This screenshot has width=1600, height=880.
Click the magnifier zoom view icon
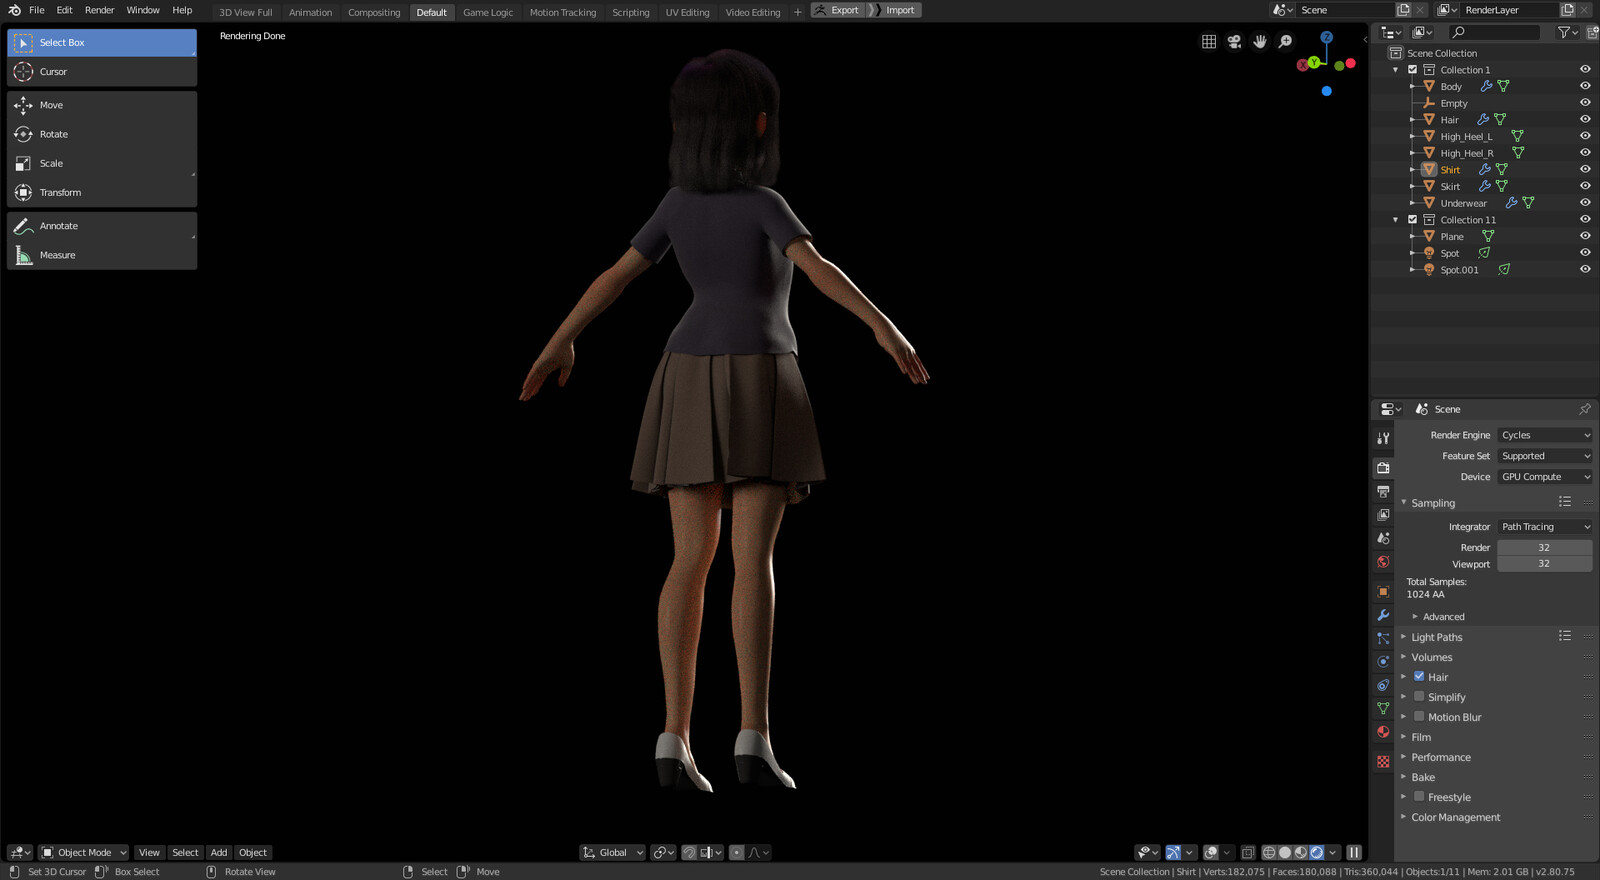point(1286,41)
